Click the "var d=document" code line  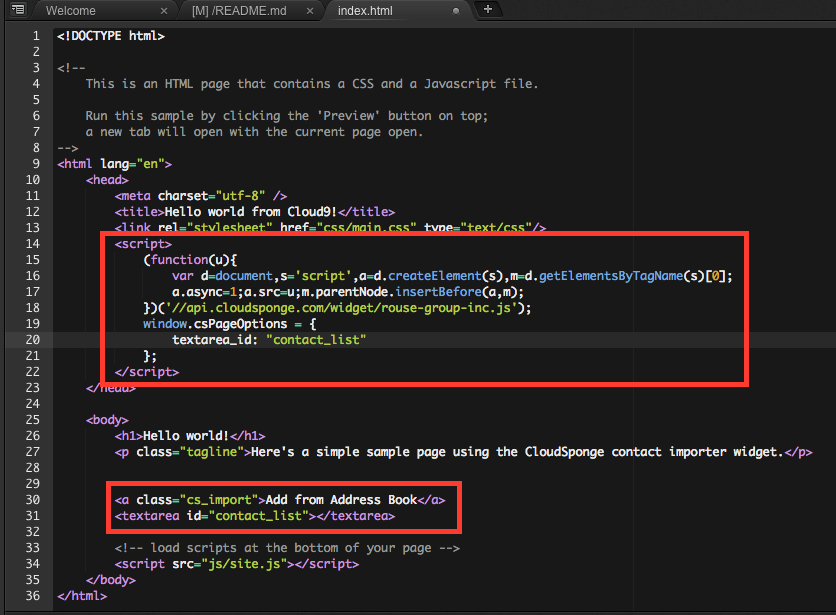coord(452,276)
